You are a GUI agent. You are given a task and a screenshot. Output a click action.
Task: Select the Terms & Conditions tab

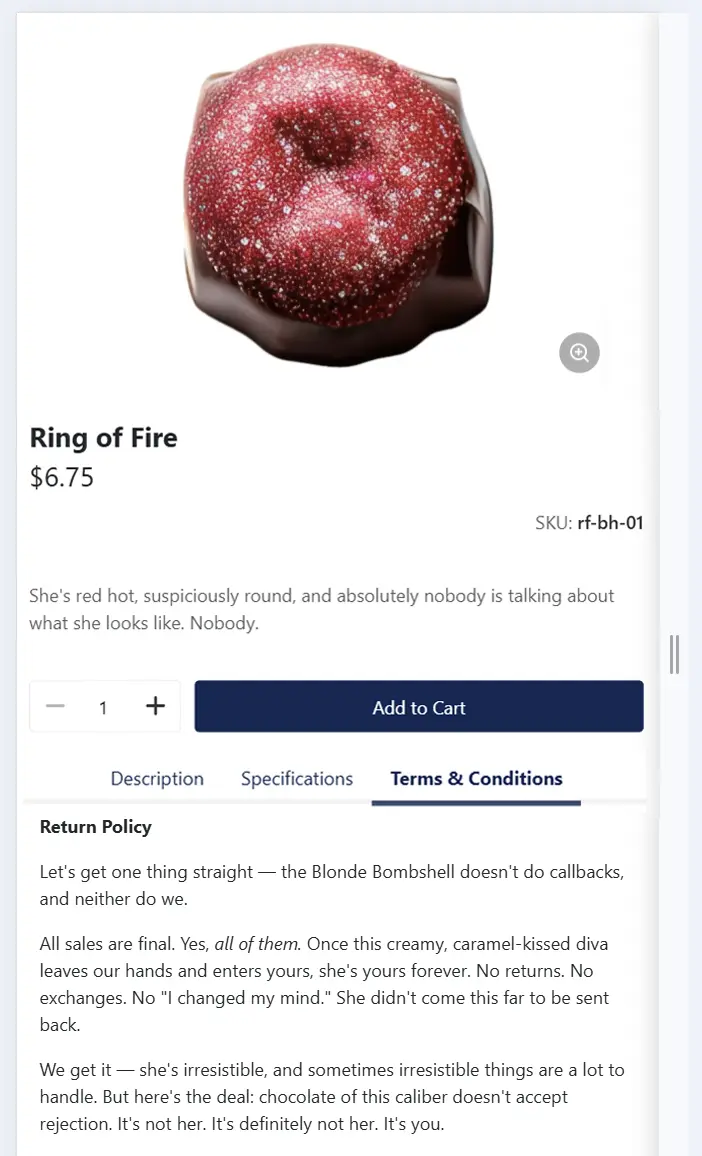coord(476,779)
